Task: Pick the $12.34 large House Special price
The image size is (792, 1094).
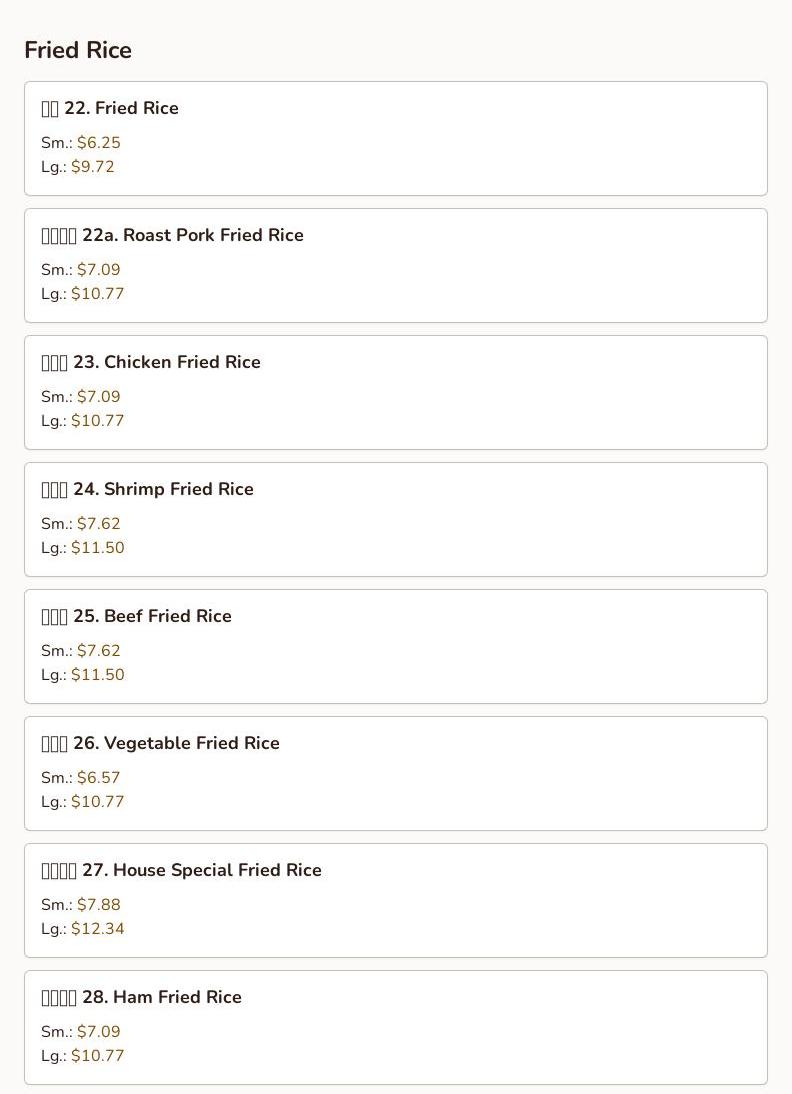Action: pos(98,929)
